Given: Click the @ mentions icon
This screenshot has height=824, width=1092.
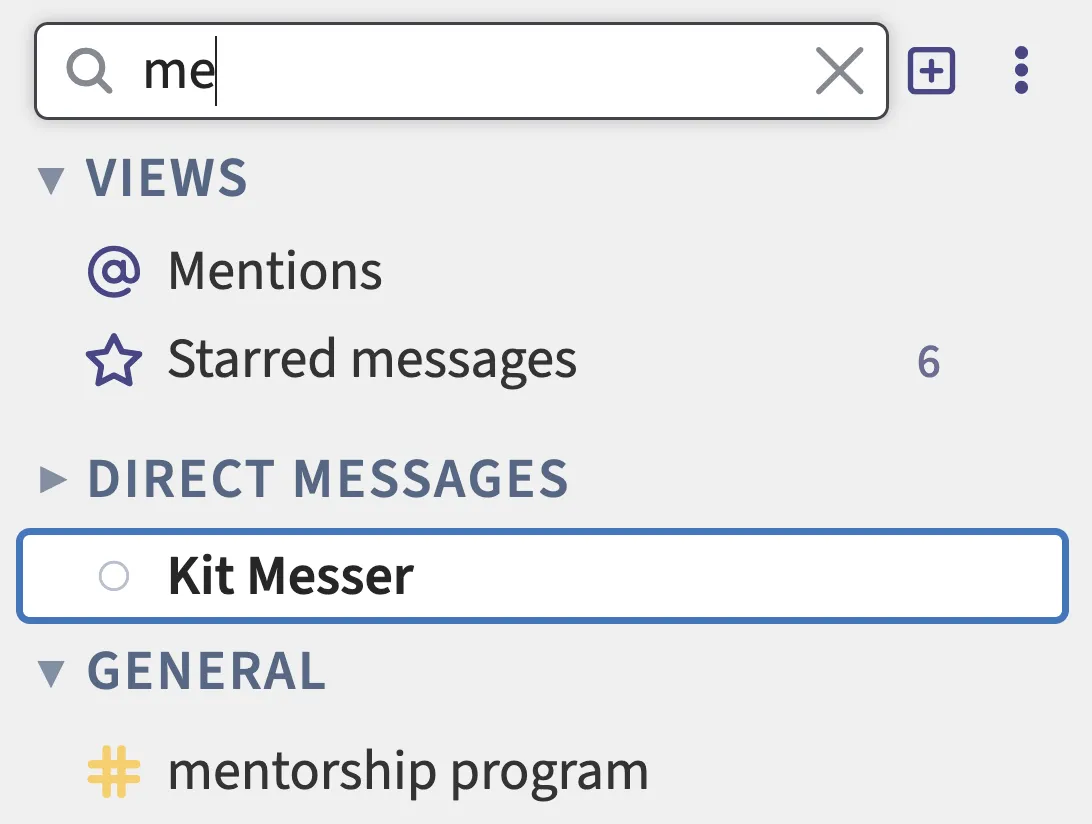Looking at the screenshot, I should pyautogui.click(x=113, y=271).
